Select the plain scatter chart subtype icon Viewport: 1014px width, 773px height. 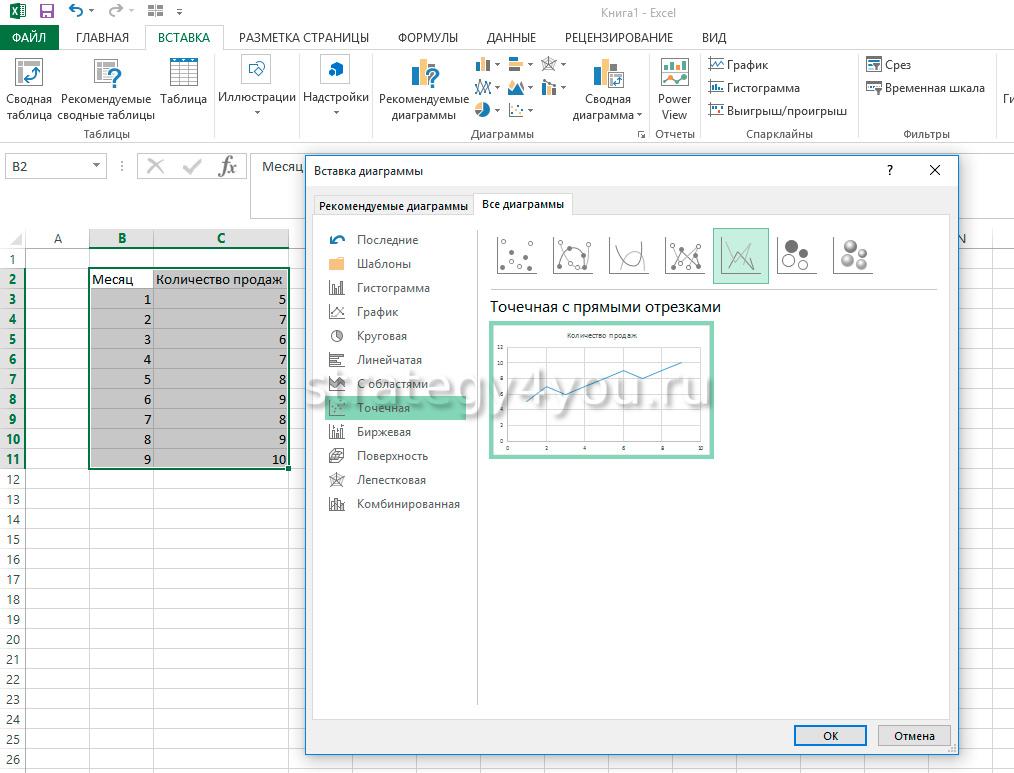tap(517, 256)
